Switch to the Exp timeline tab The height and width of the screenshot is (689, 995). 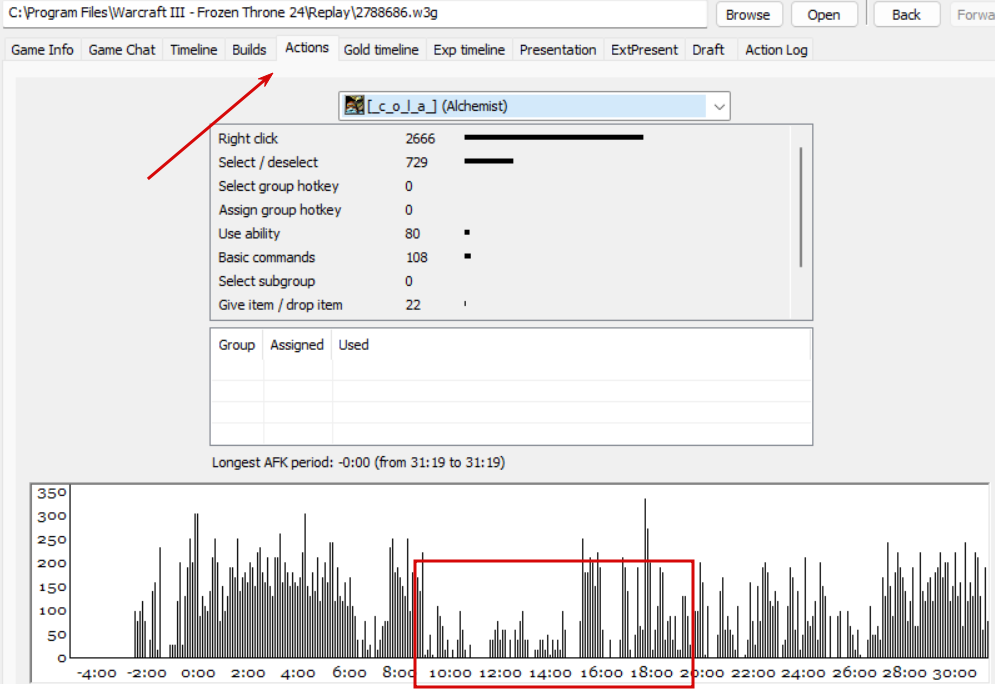tap(469, 49)
